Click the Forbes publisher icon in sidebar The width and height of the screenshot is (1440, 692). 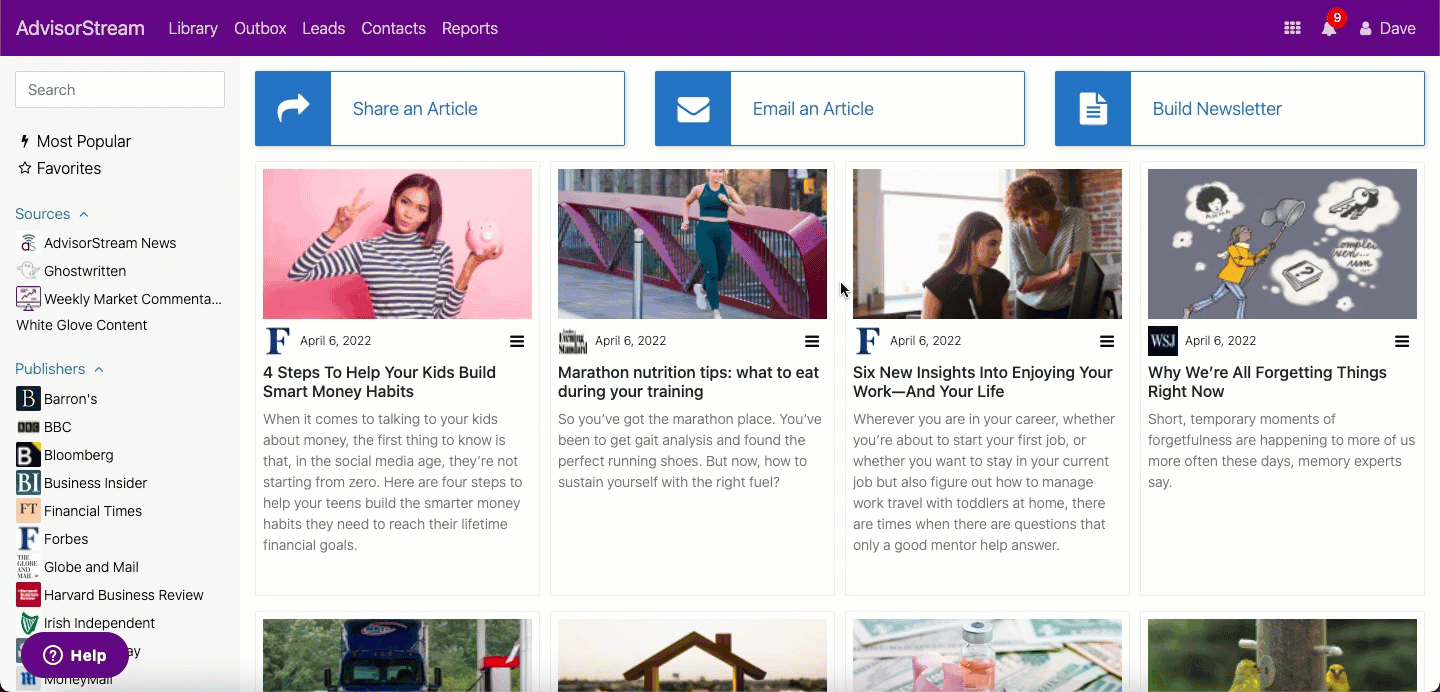[x=28, y=539]
